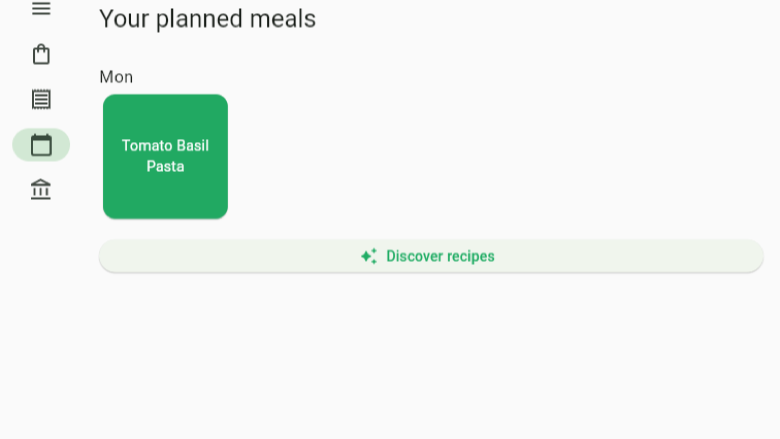Click the word Discover in green text
The image size is (780, 439).
click(411, 256)
